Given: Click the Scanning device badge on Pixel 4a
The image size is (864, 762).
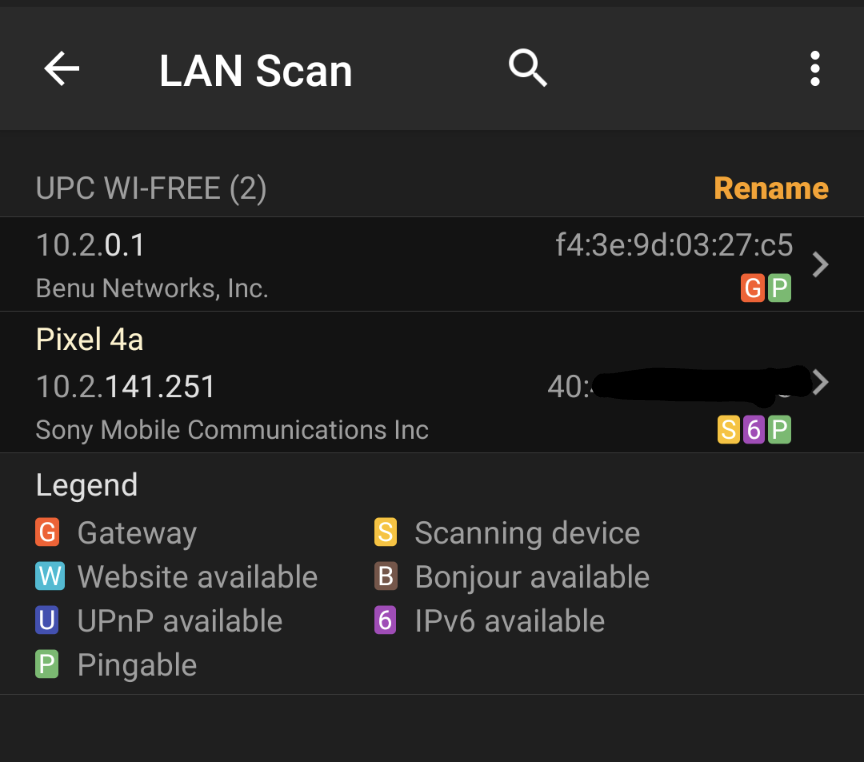Looking at the screenshot, I should coord(728,429).
